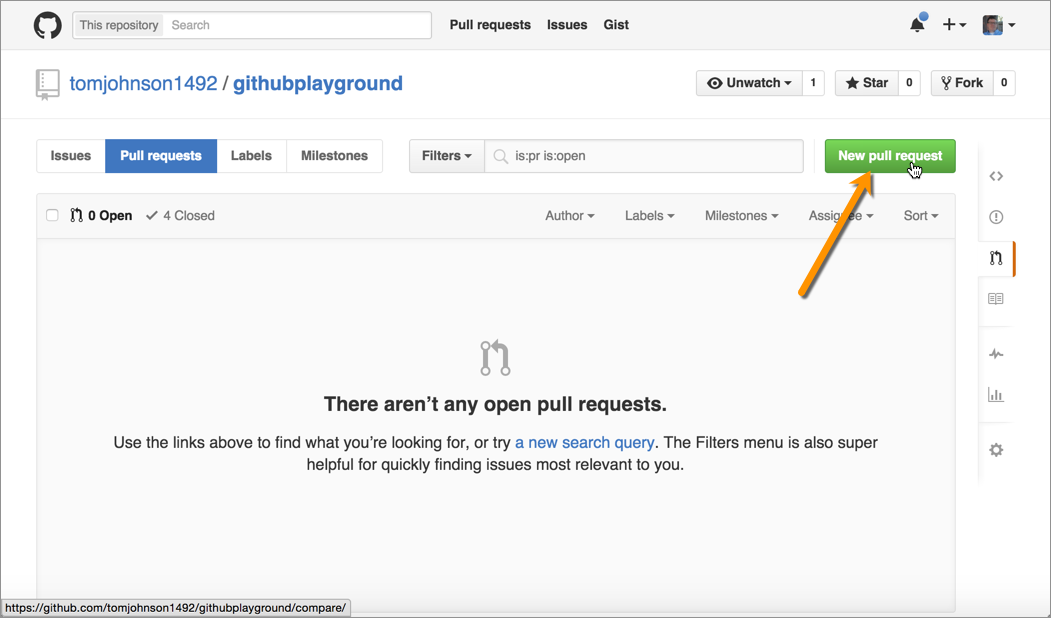The width and height of the screenshot is (1051, 618).
Task: Expand the Labels filter dropdown
Action: 650,216
